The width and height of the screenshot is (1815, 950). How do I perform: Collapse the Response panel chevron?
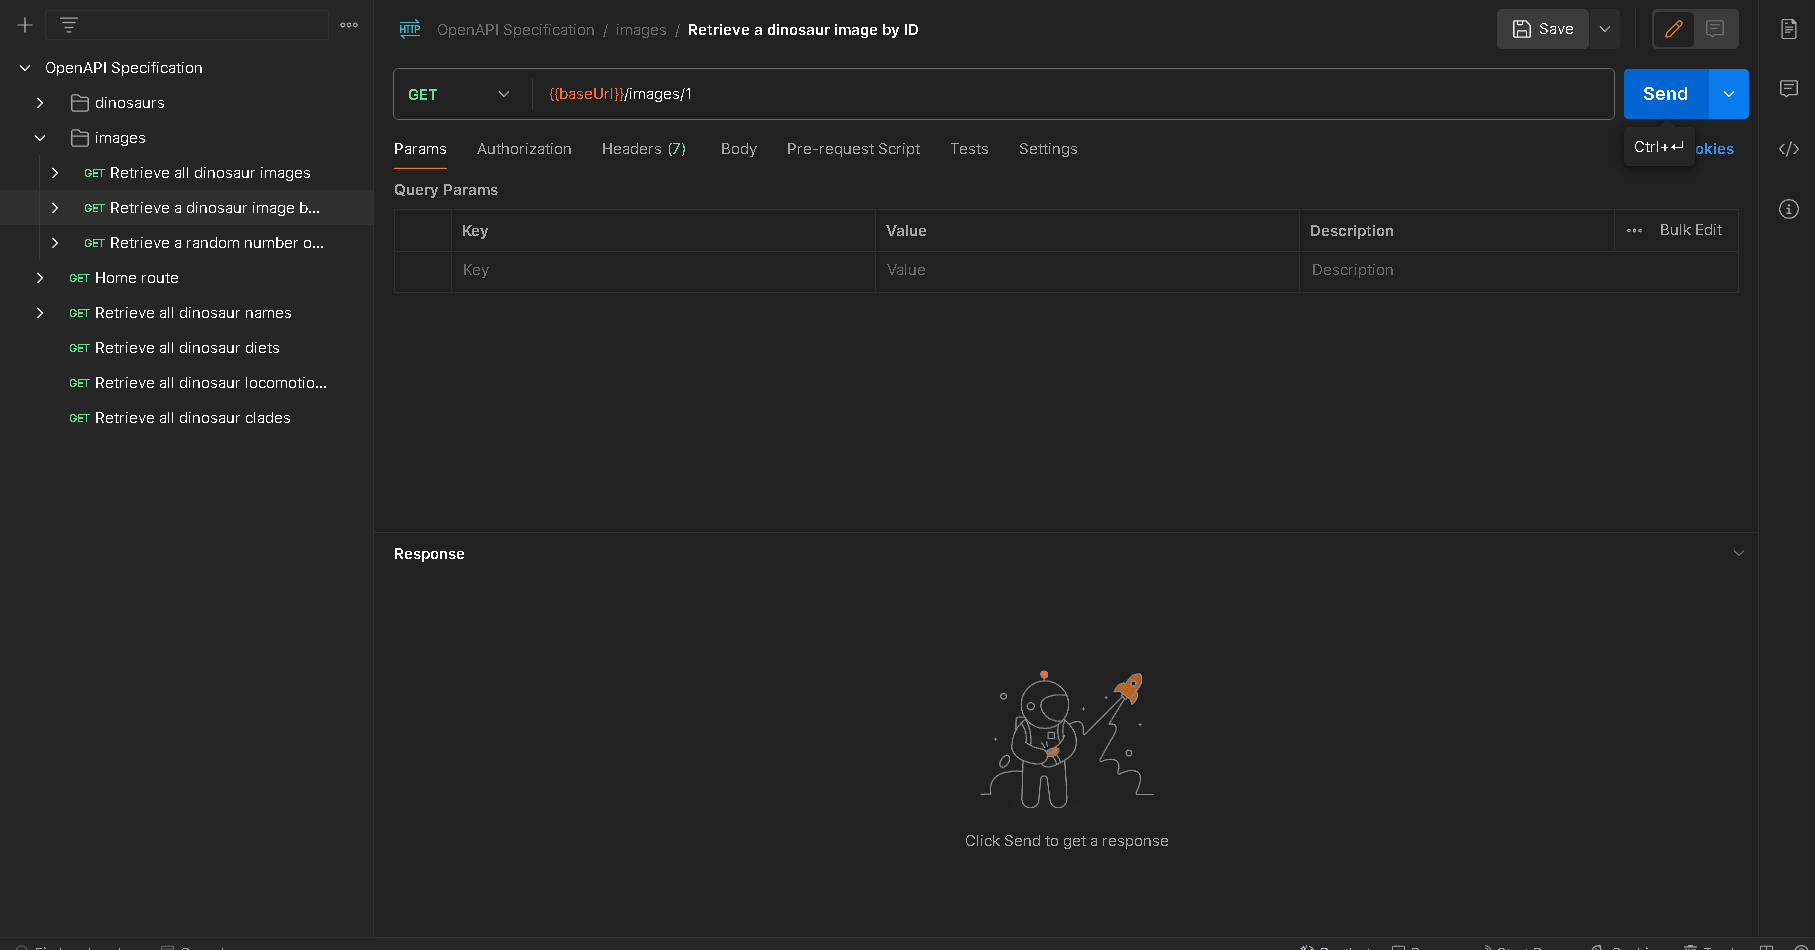1738,553
